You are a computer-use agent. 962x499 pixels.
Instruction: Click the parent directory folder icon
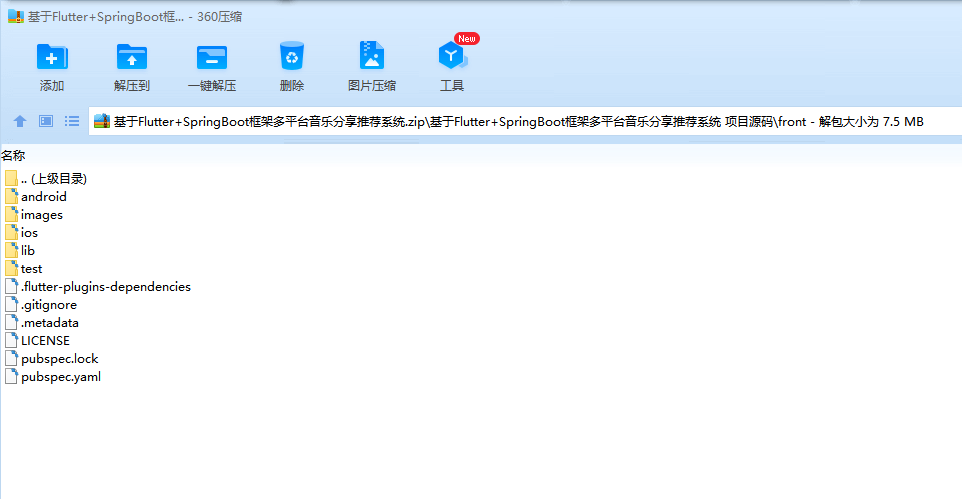click(11, 179)
